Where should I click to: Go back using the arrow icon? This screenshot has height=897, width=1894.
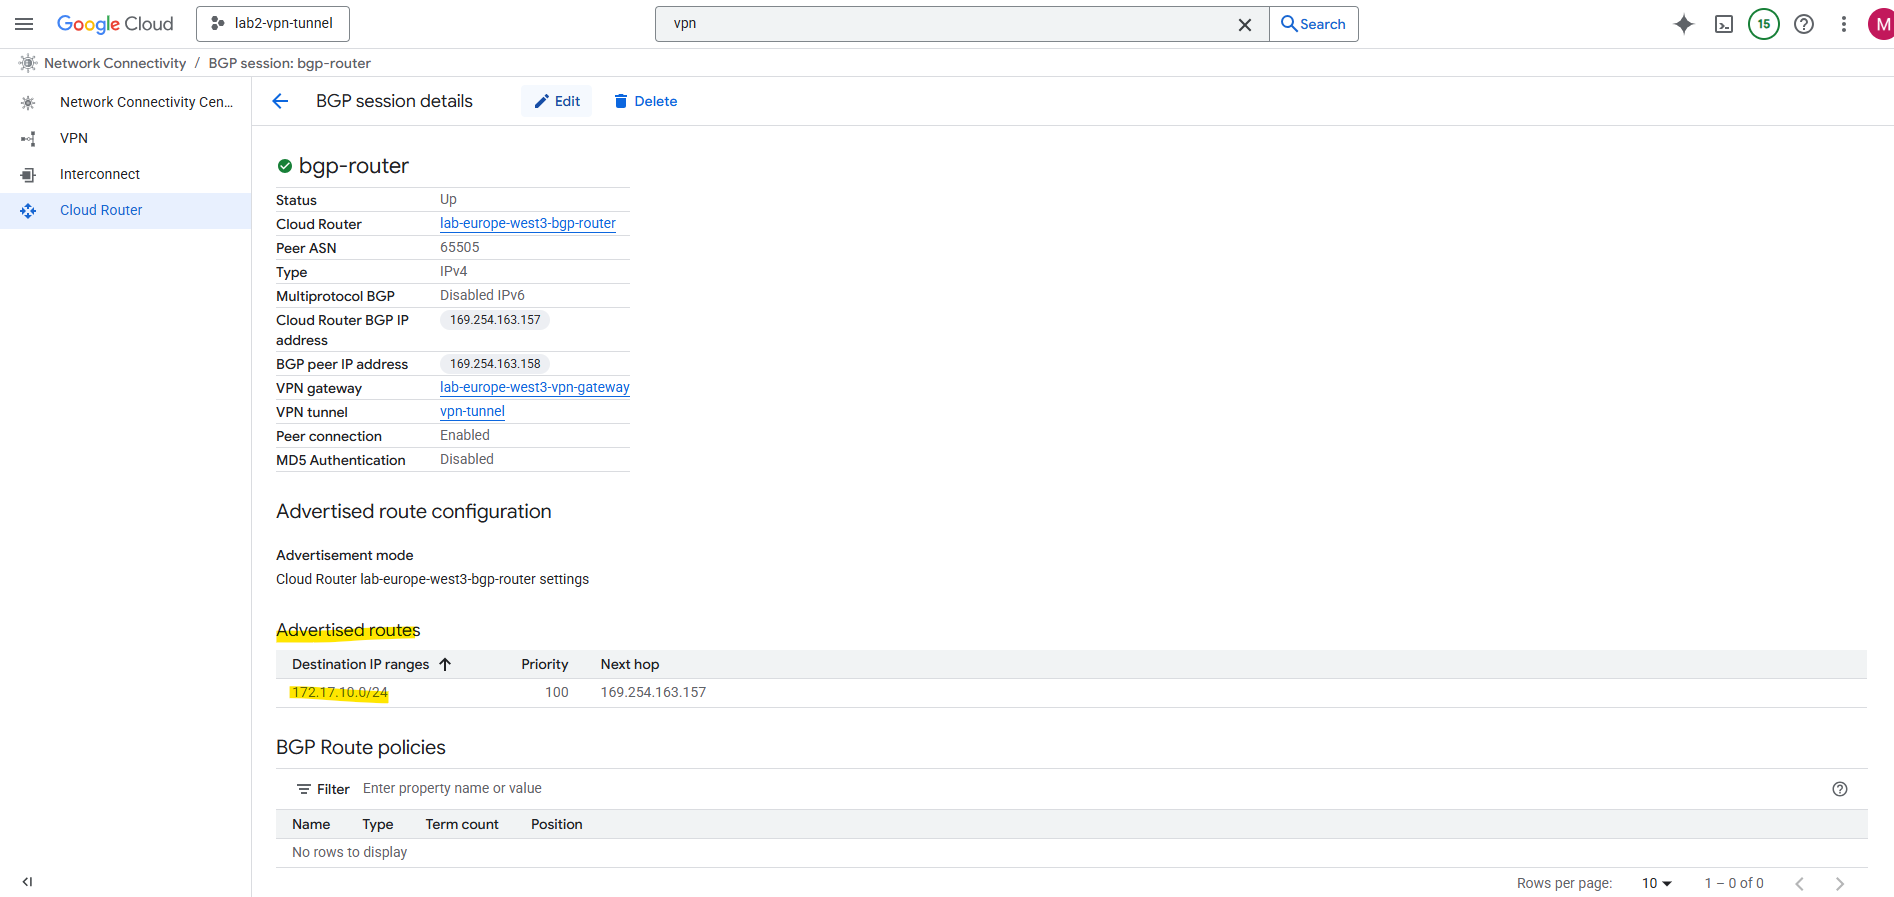280,101
